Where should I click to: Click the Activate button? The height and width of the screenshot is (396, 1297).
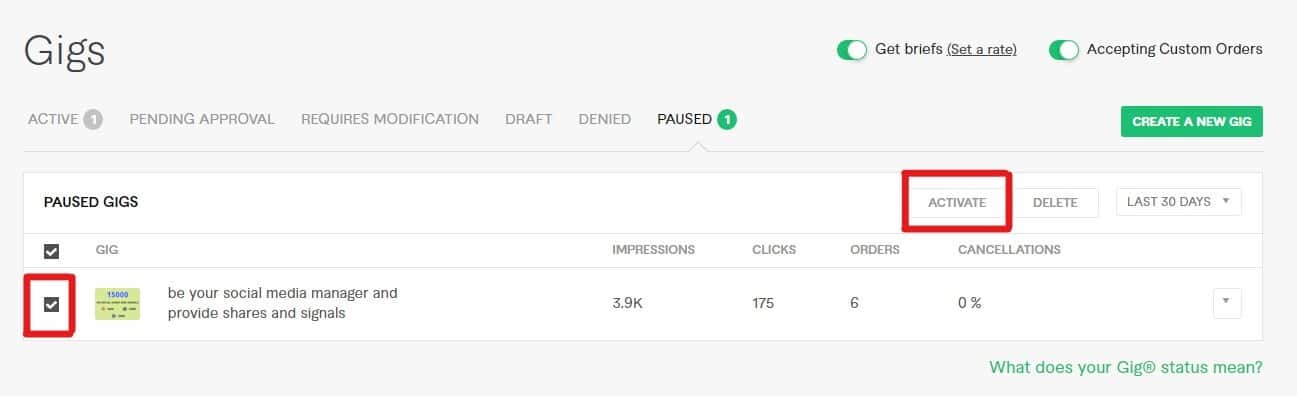point(957,202)
